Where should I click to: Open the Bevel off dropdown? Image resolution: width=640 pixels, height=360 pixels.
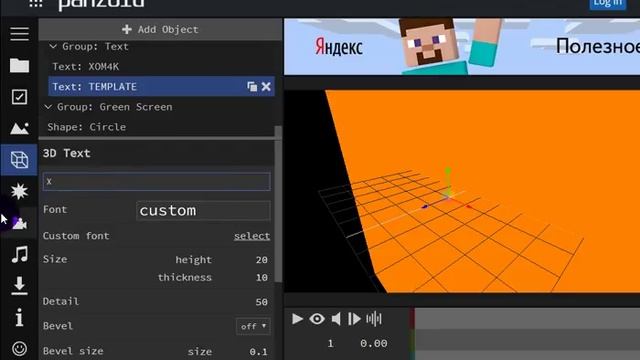pos(253,327)
